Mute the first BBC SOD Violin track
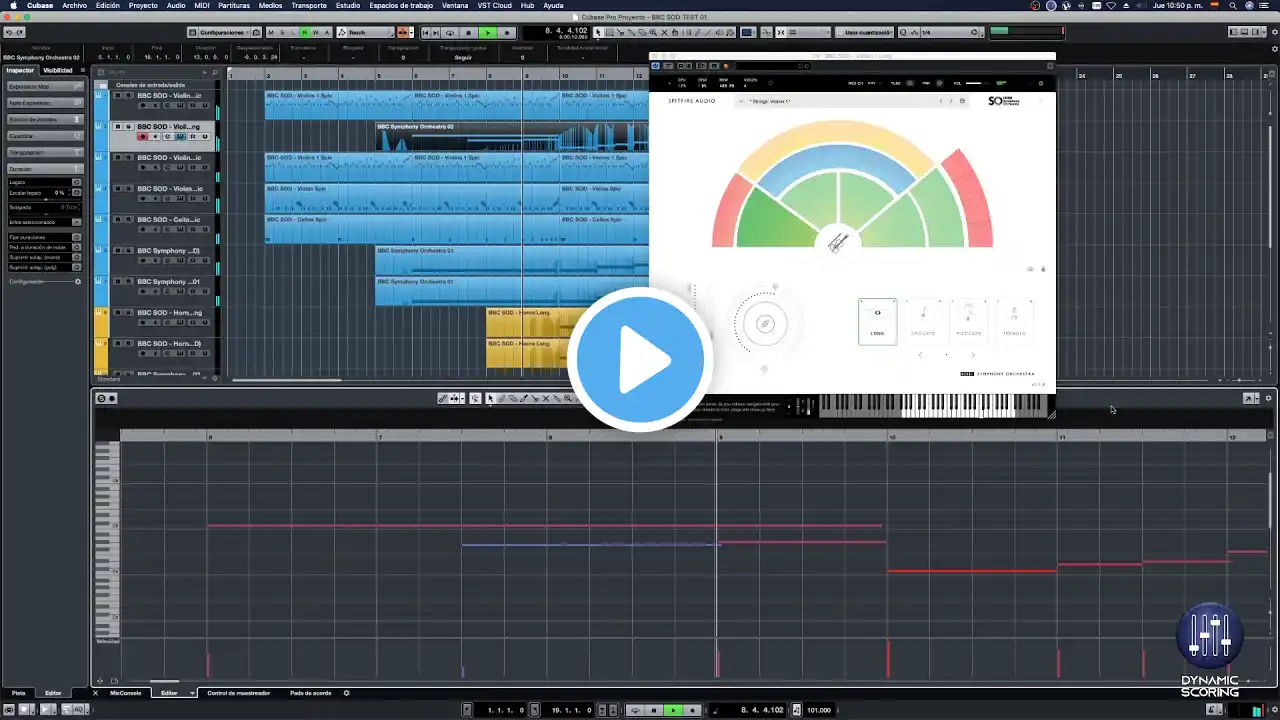This screenshot has width=1280, height=720. [x=117, y=96]
